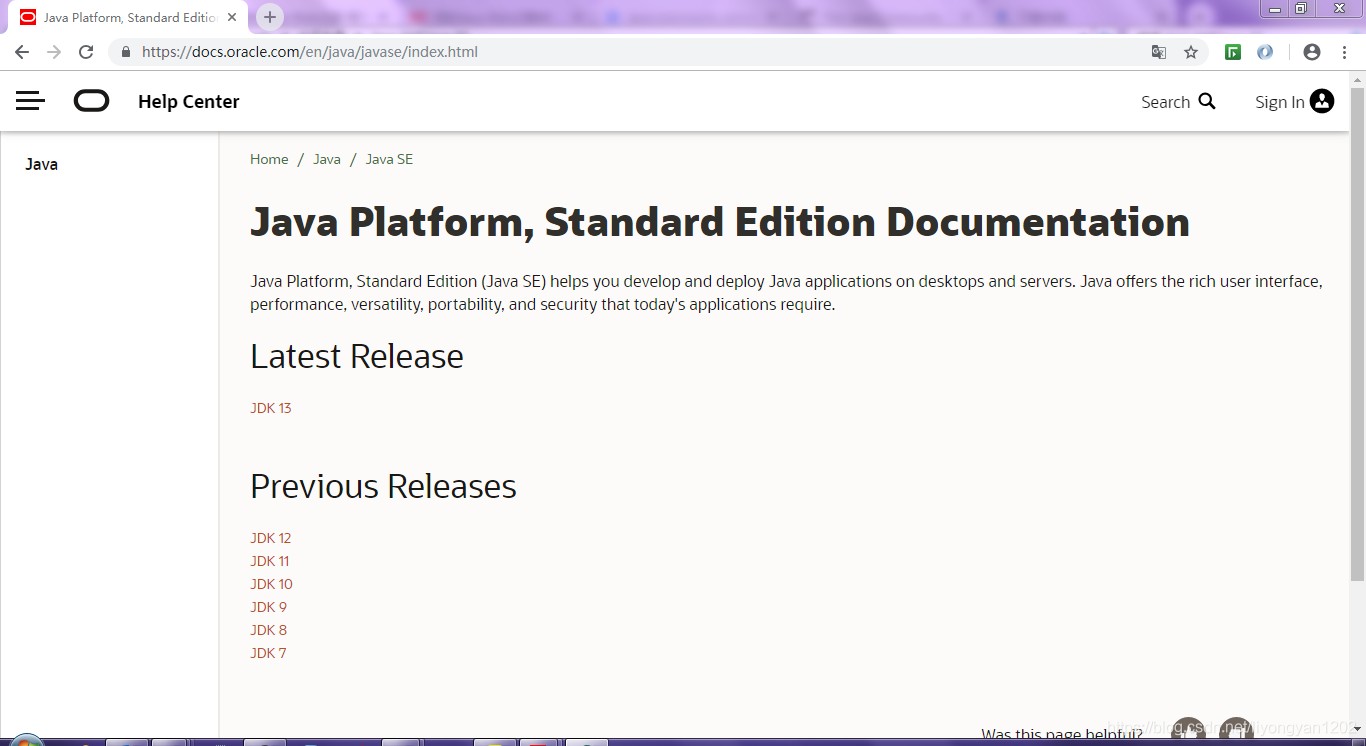The width and height of the screenshot is (1366, 746).
Task: Click the browser forward arrow
Action: (54, 52)
